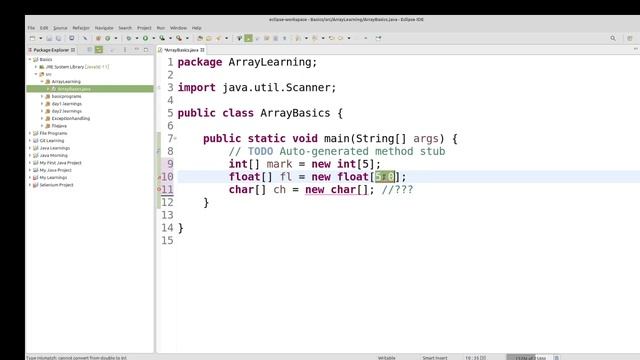Click the Open Type toolbar icon

[x=200, y=38]
